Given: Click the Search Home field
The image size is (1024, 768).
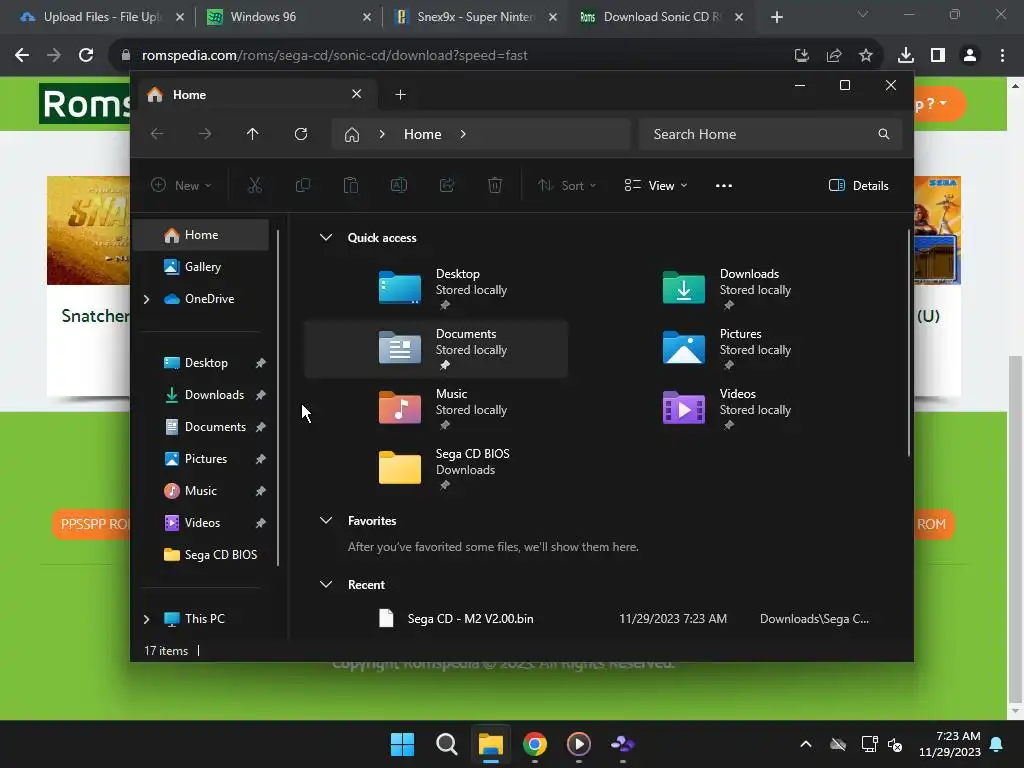Looking at the screenshot, I should [770, 134].
